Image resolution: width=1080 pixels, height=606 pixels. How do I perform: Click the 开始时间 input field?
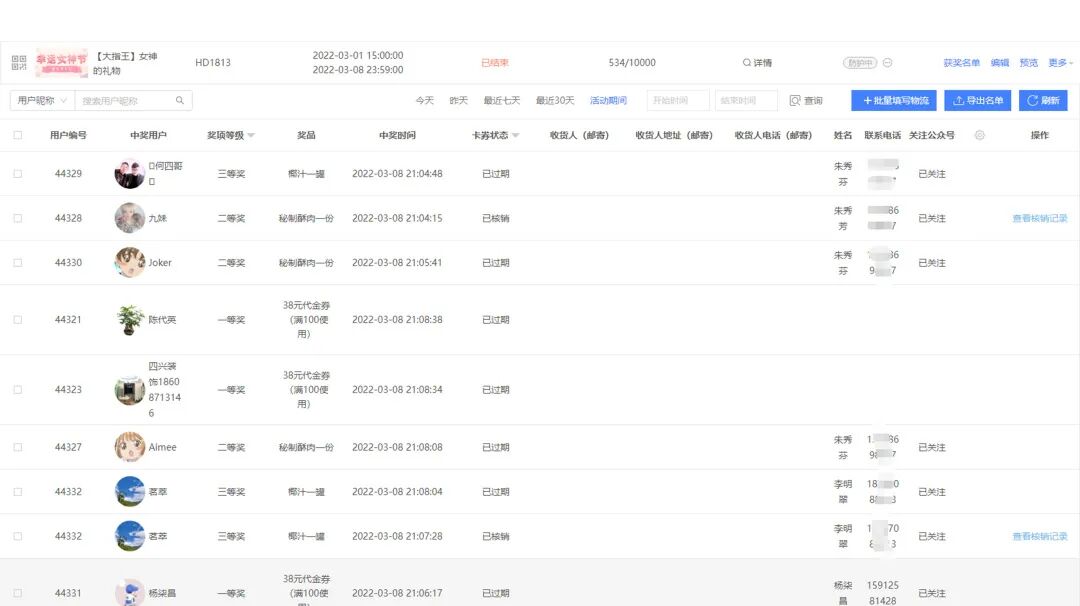pos(676,100)
